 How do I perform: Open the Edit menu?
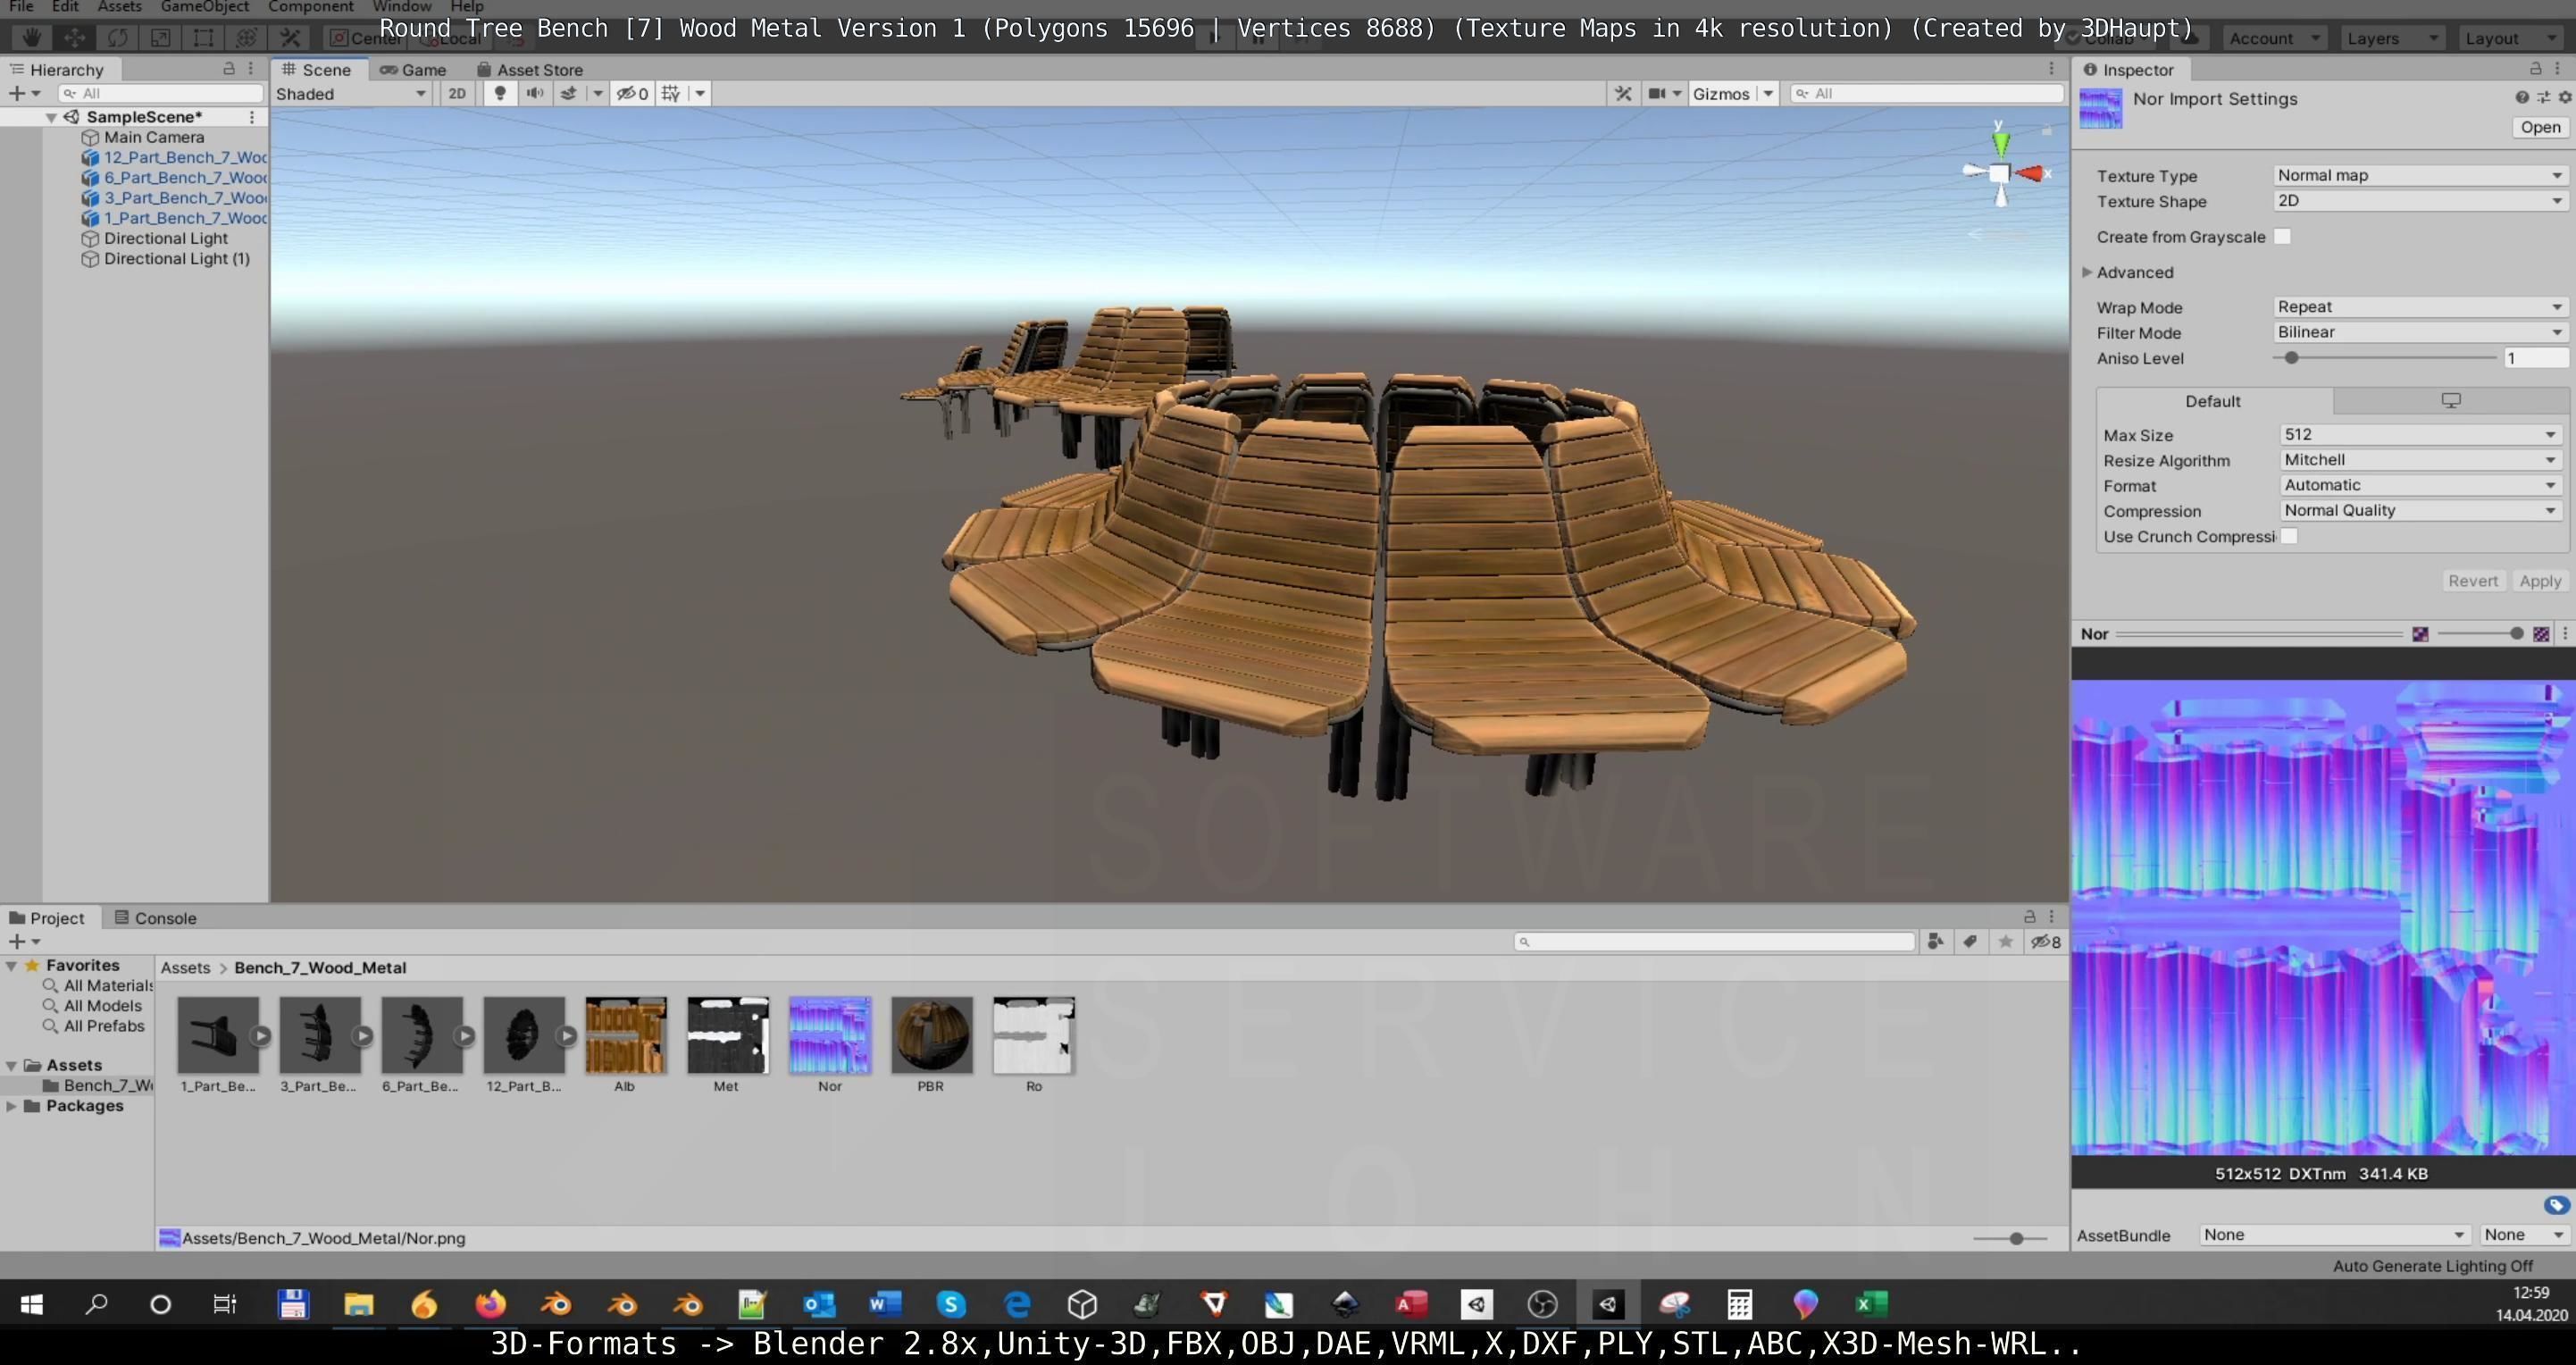(x=65, y=6)
